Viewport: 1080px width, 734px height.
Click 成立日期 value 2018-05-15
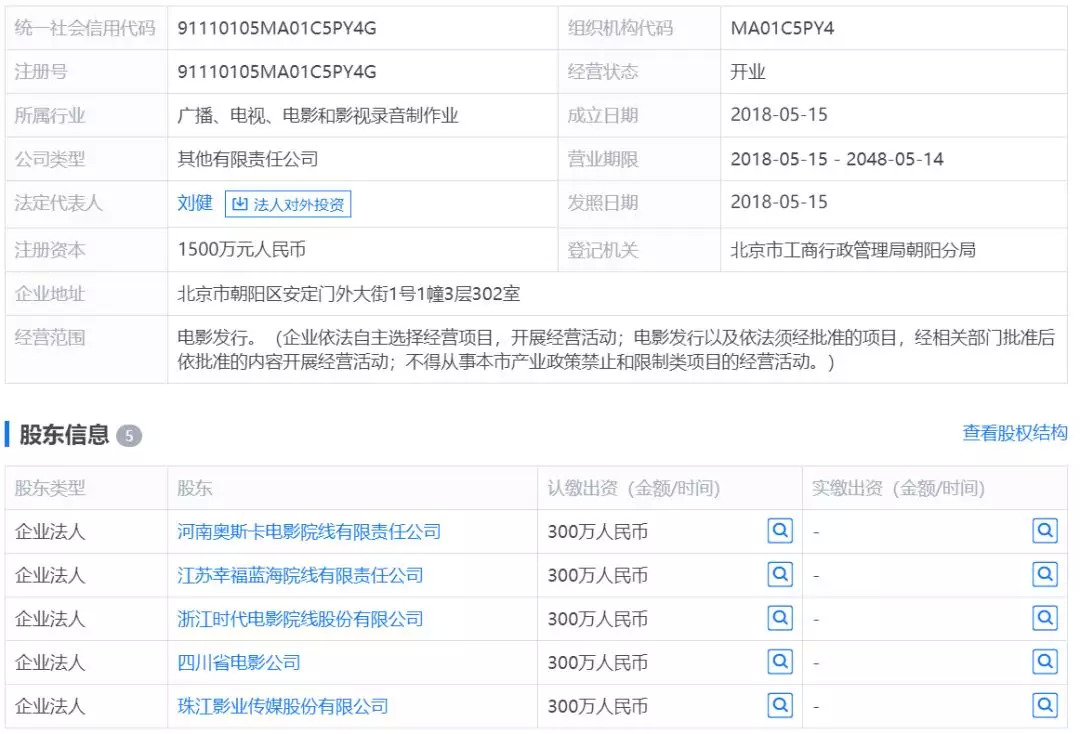(x=779, y=115)
